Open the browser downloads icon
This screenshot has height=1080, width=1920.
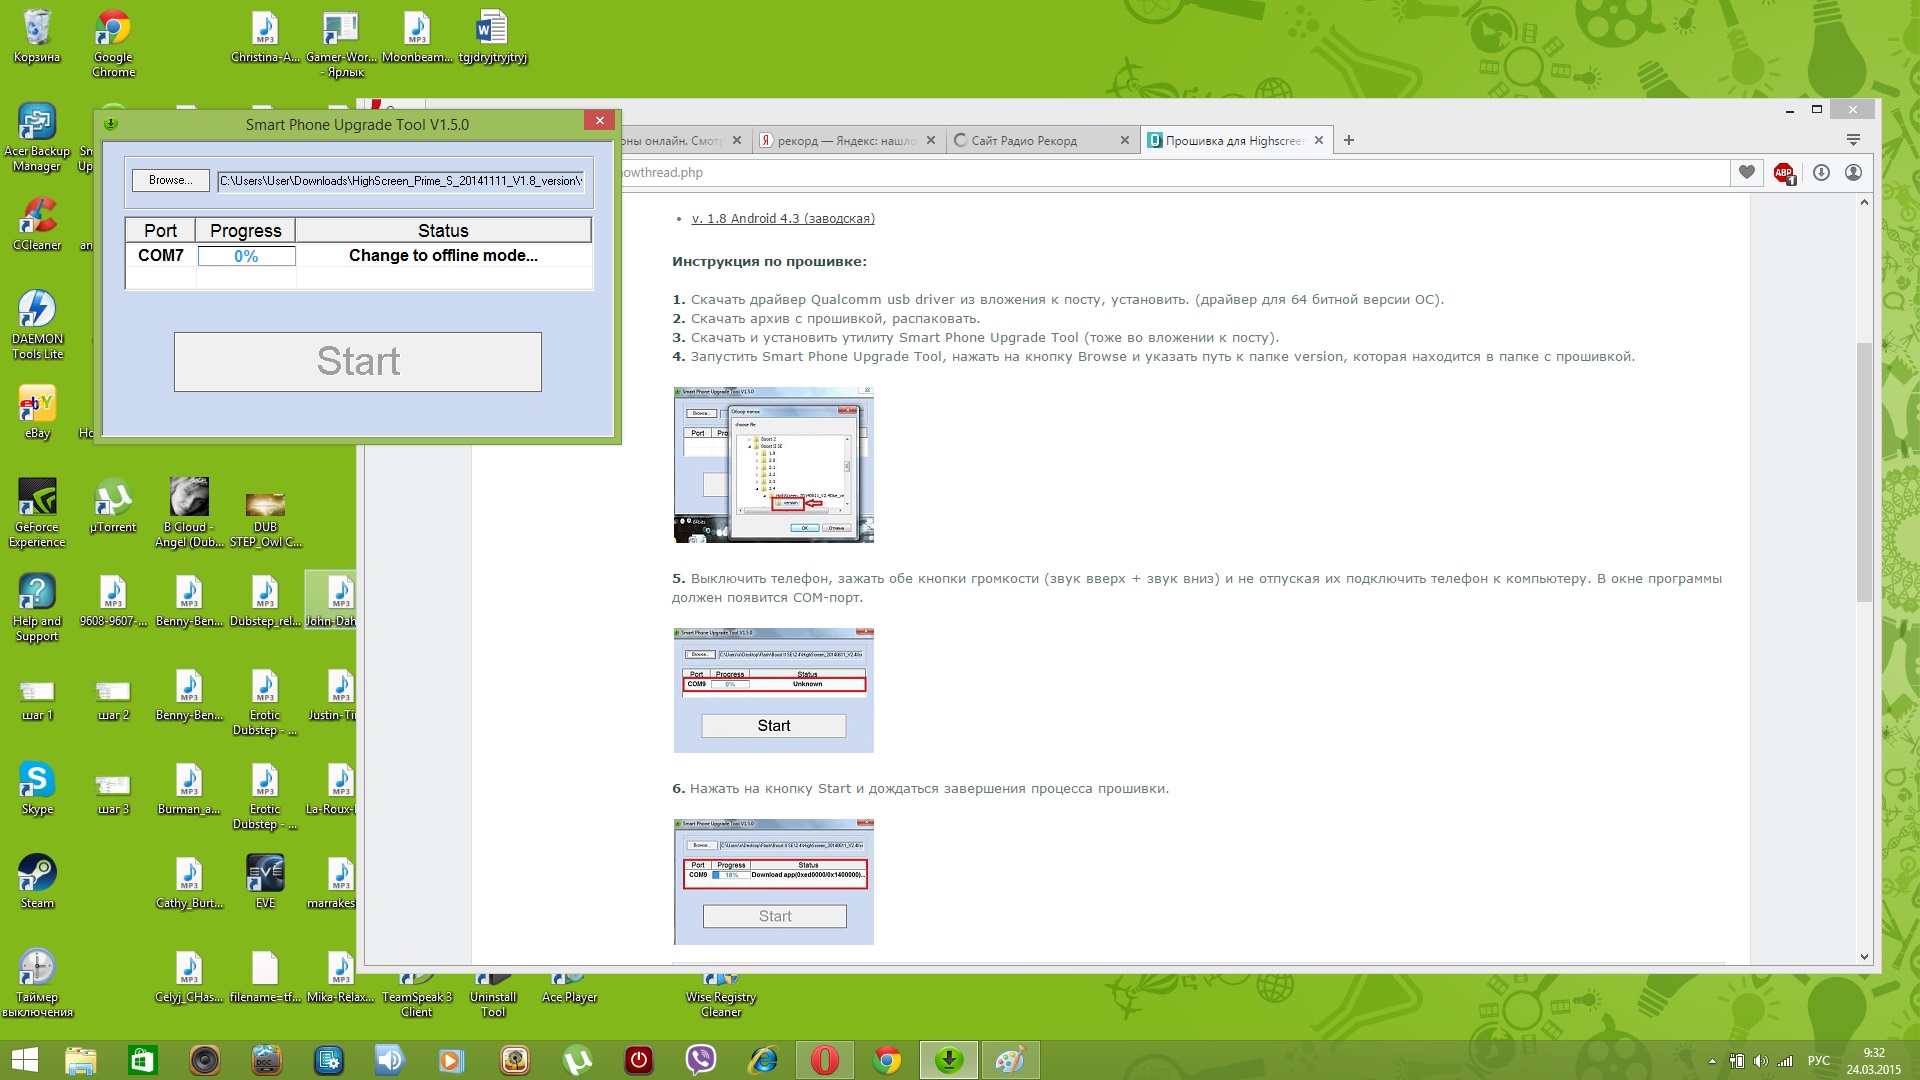[1821, 172]
